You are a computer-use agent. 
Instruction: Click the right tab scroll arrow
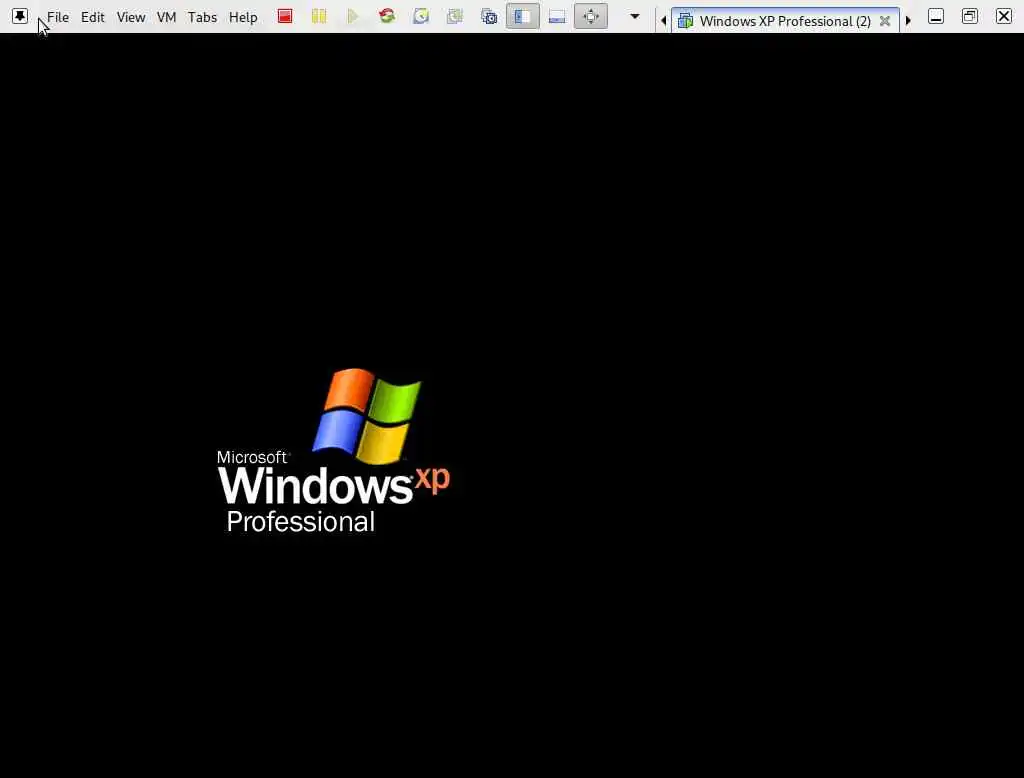click(908, 21)
